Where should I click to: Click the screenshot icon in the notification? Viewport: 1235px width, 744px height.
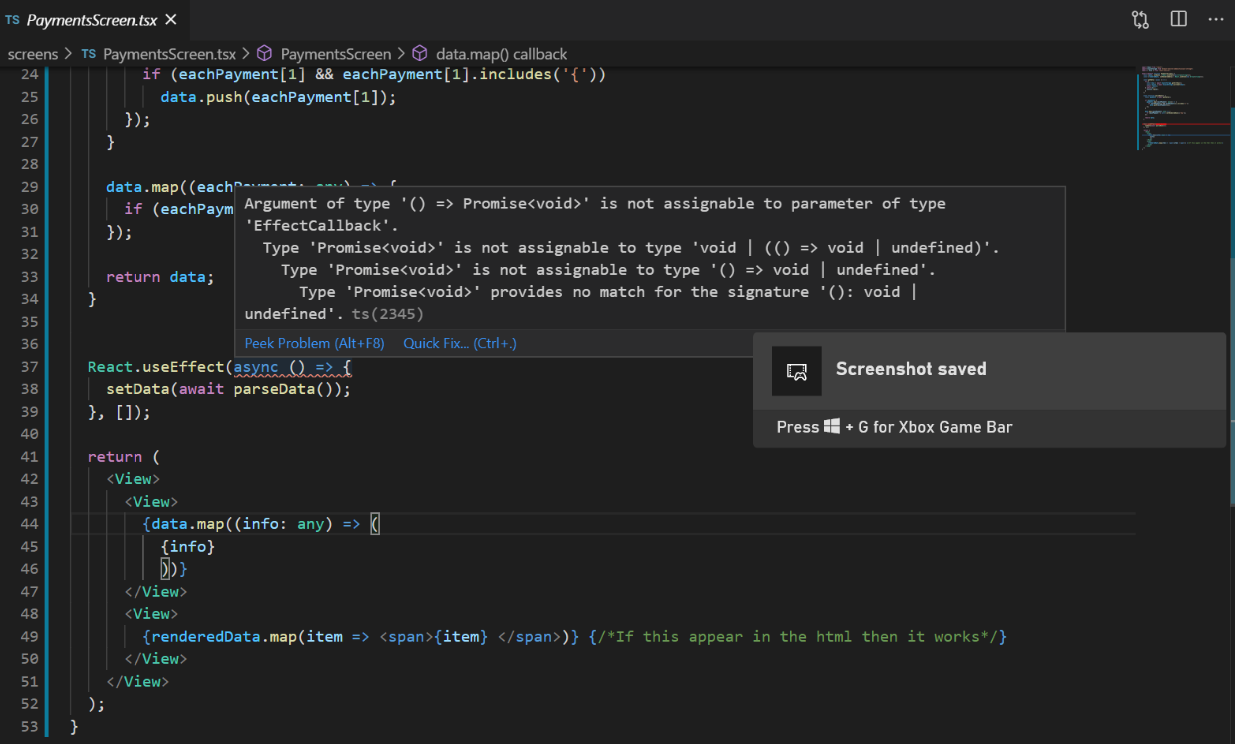[x=797, y=371]
